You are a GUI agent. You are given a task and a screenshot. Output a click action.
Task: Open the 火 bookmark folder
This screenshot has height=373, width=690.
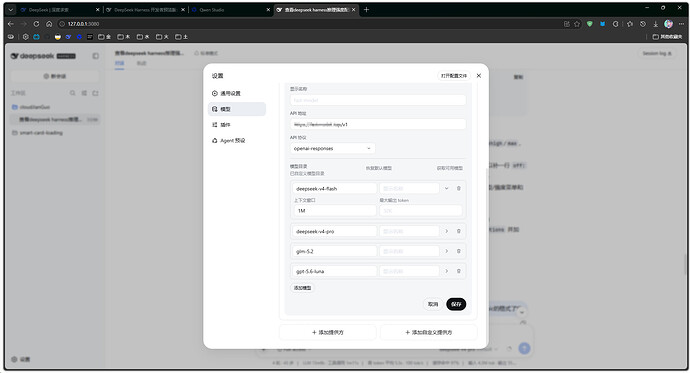(162, 37)
